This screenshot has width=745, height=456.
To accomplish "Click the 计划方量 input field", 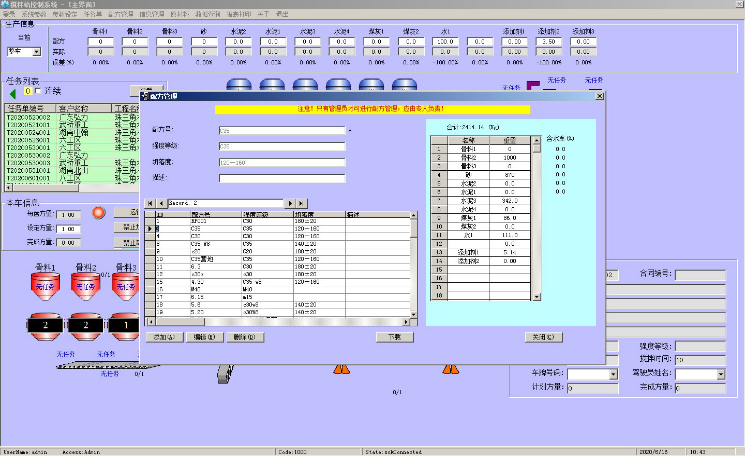I will 592,388.
